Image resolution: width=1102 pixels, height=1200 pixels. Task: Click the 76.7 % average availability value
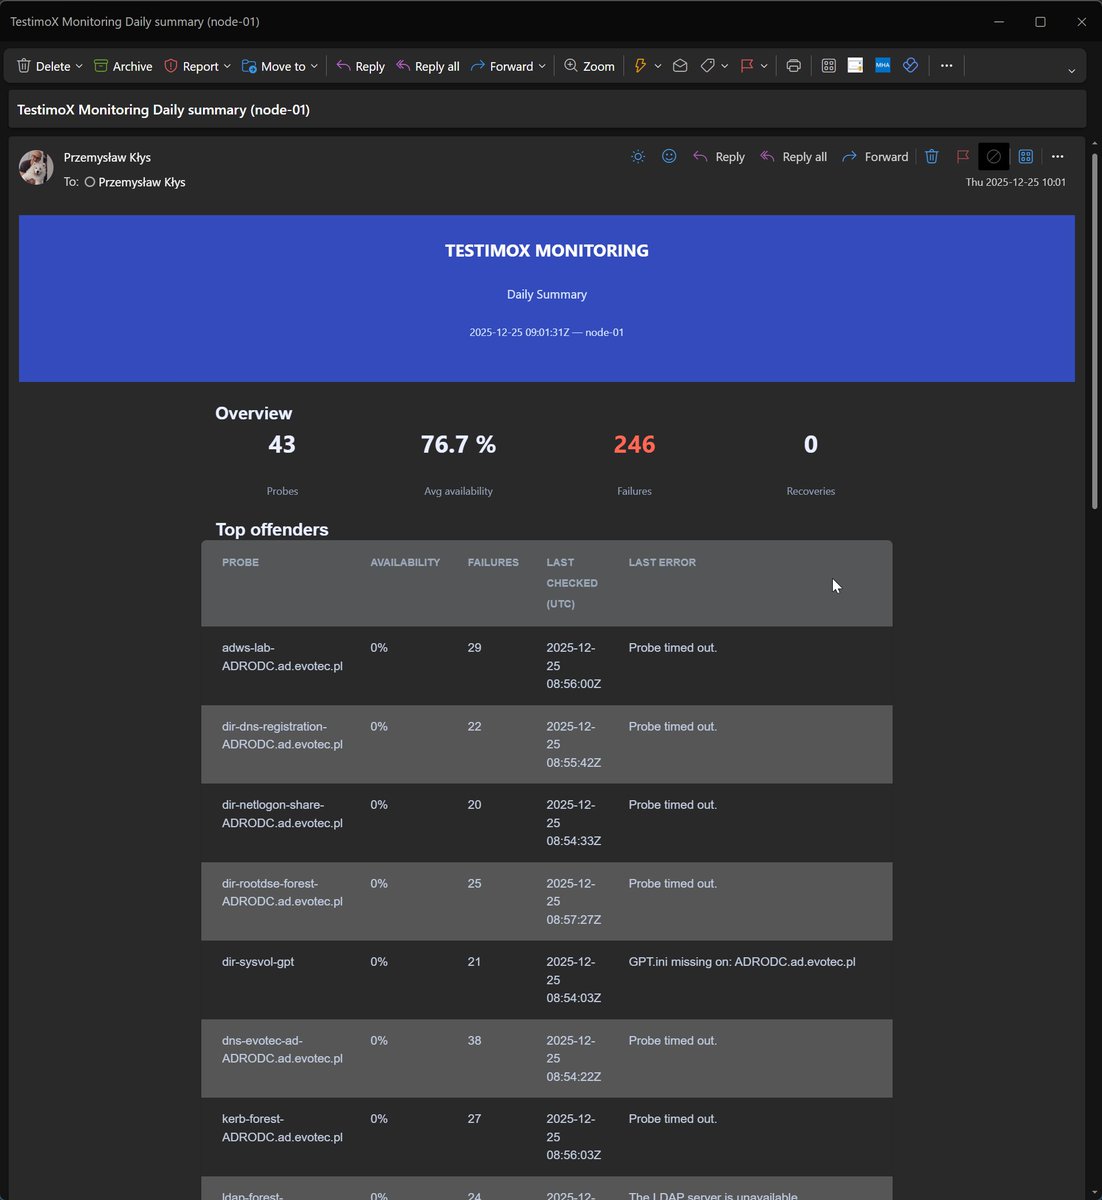tap(458, 444)
